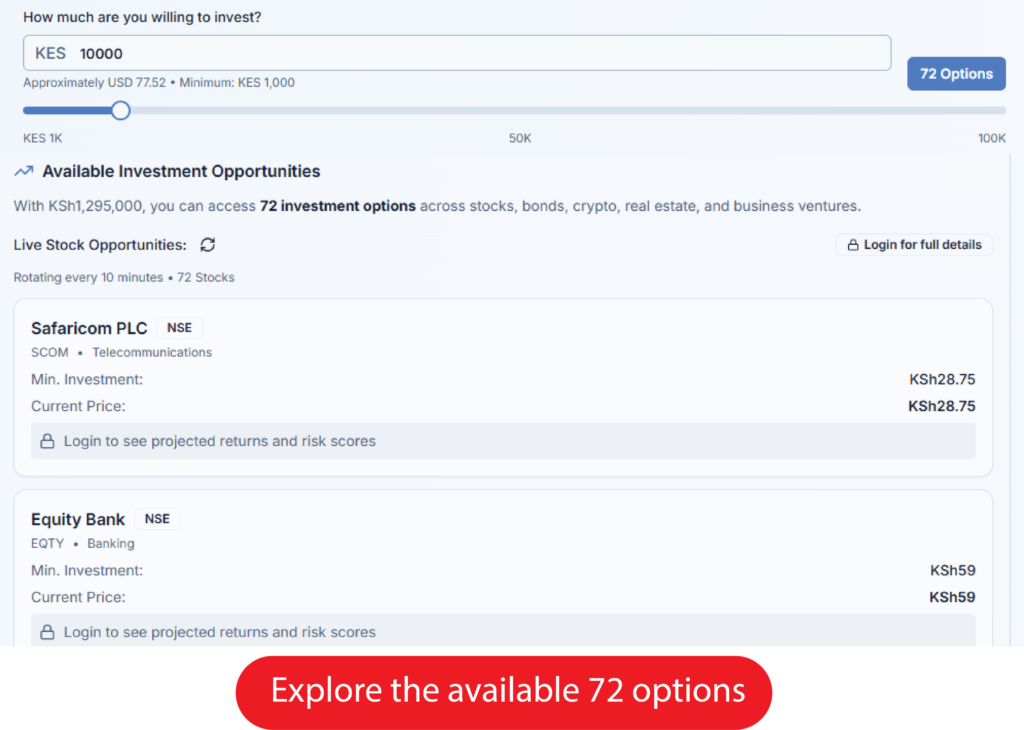Open the Equity Bank stock title
The width and height of the screenshot is (1024, 730).
[78, 519]
